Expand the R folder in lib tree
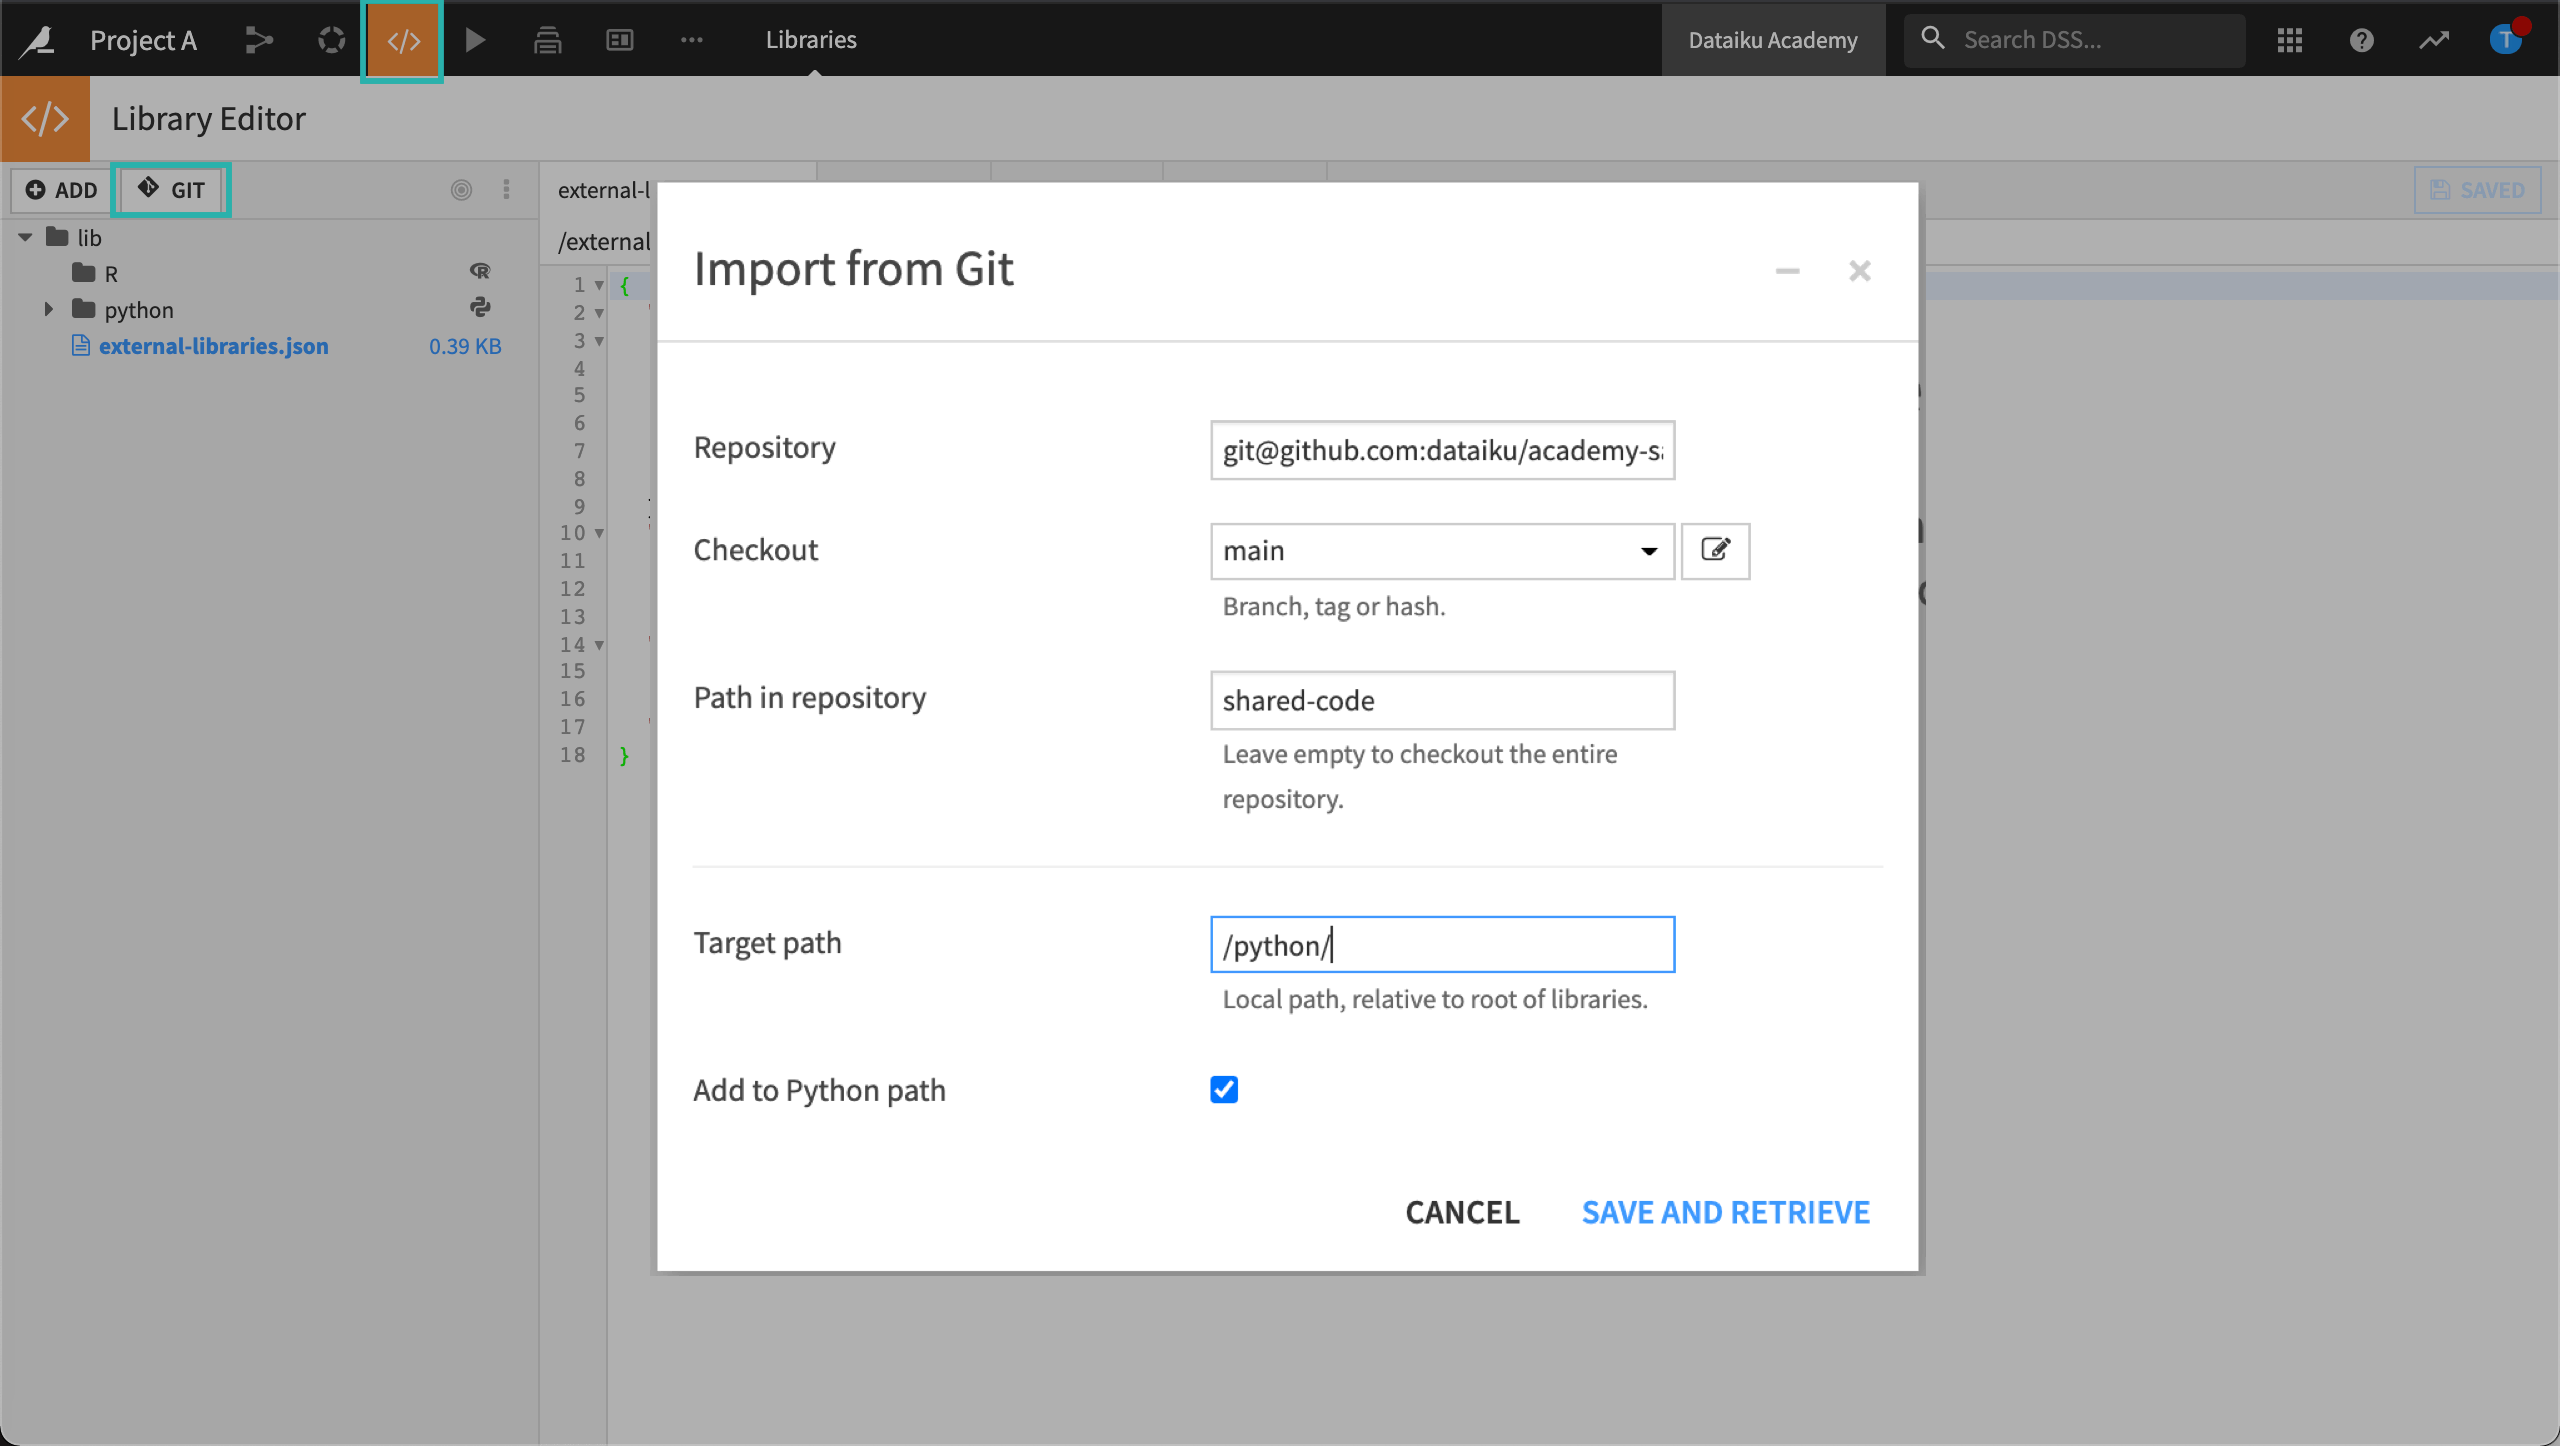 click(47, 273)
